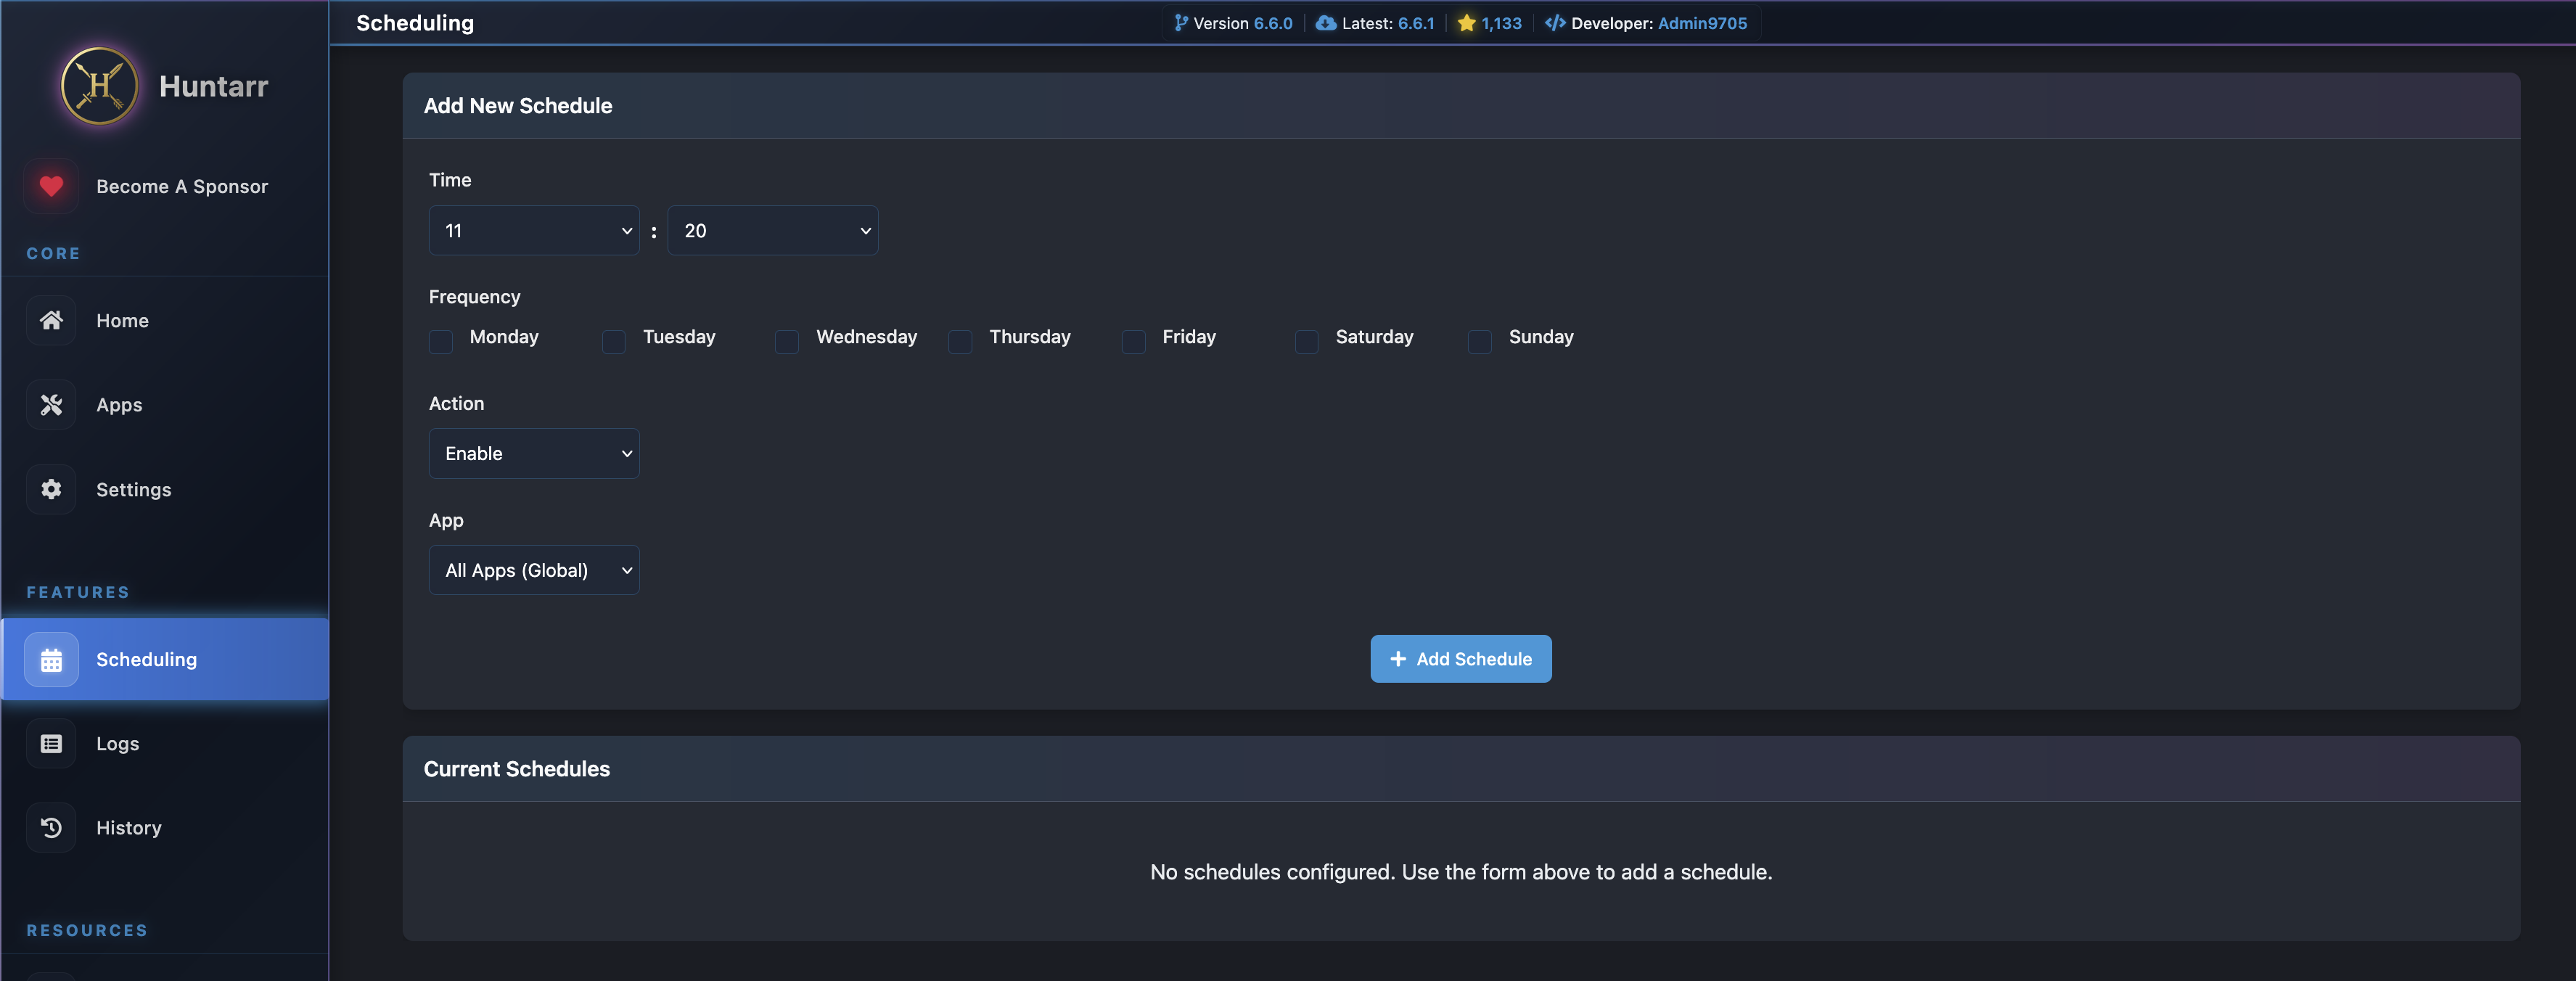
Task: Check the Monday checkbox
Action: click(441, 342)
